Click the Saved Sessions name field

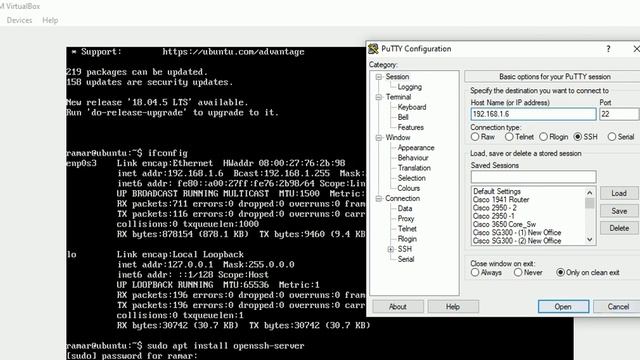(533, 177)
